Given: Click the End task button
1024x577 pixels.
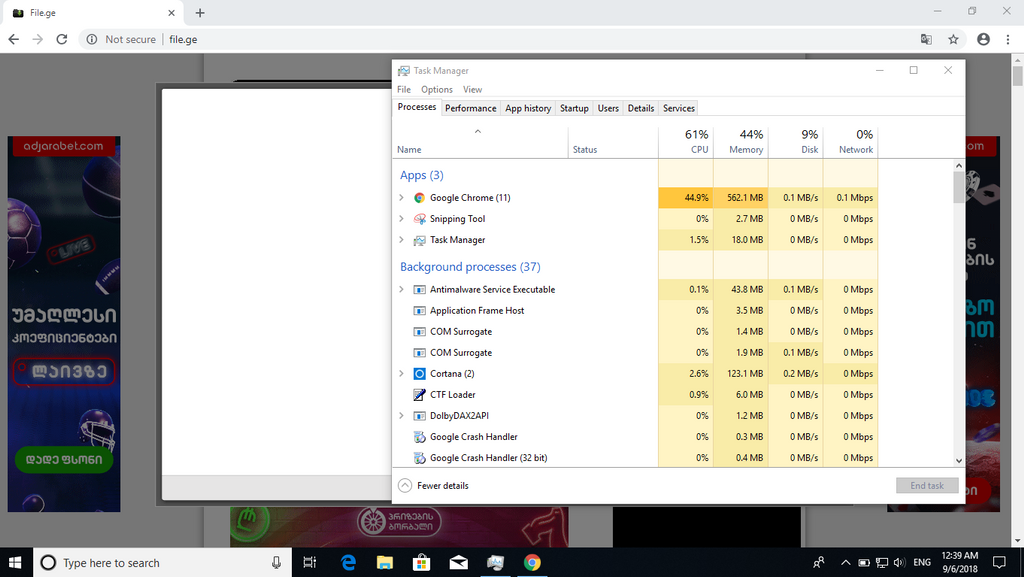Looking at the screenshot, I should tap(927, 486).
